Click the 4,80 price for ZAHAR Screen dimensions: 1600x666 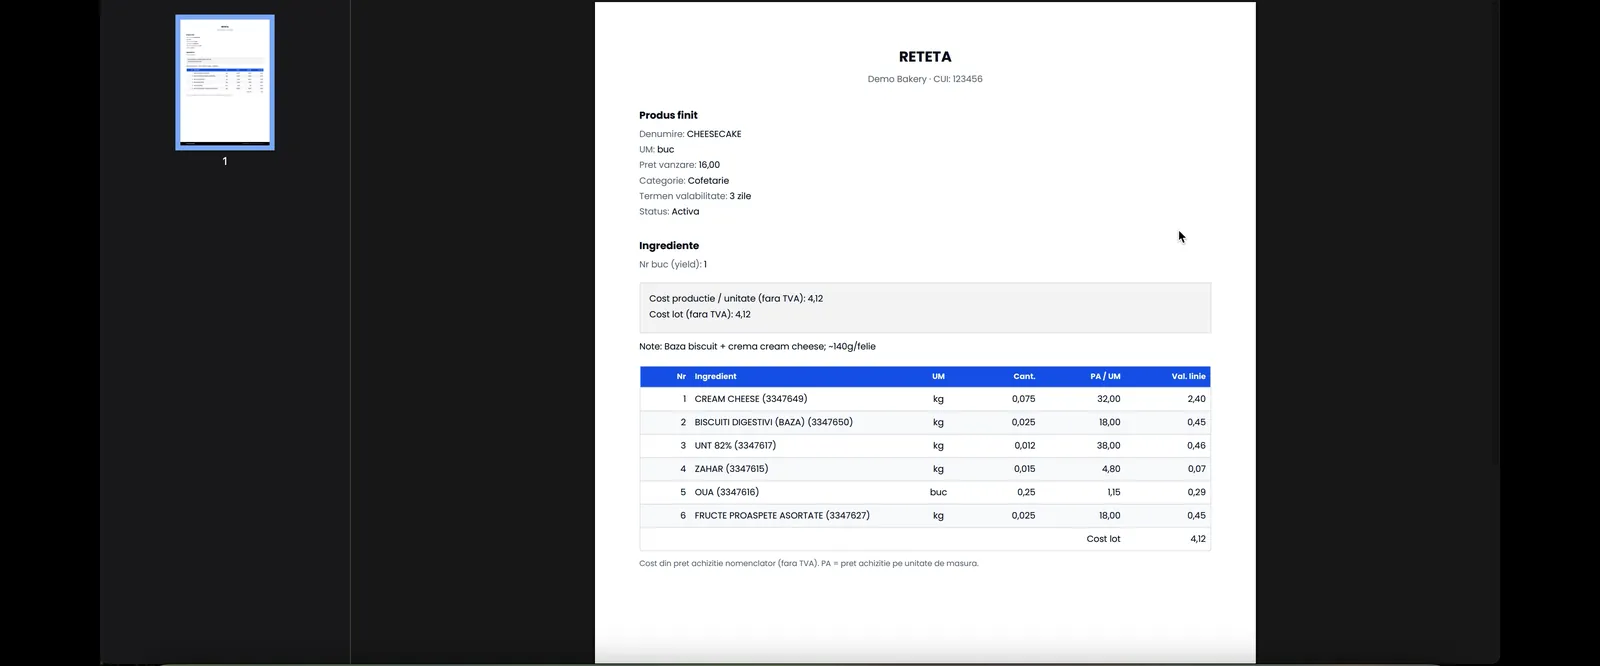[1110, 469]
